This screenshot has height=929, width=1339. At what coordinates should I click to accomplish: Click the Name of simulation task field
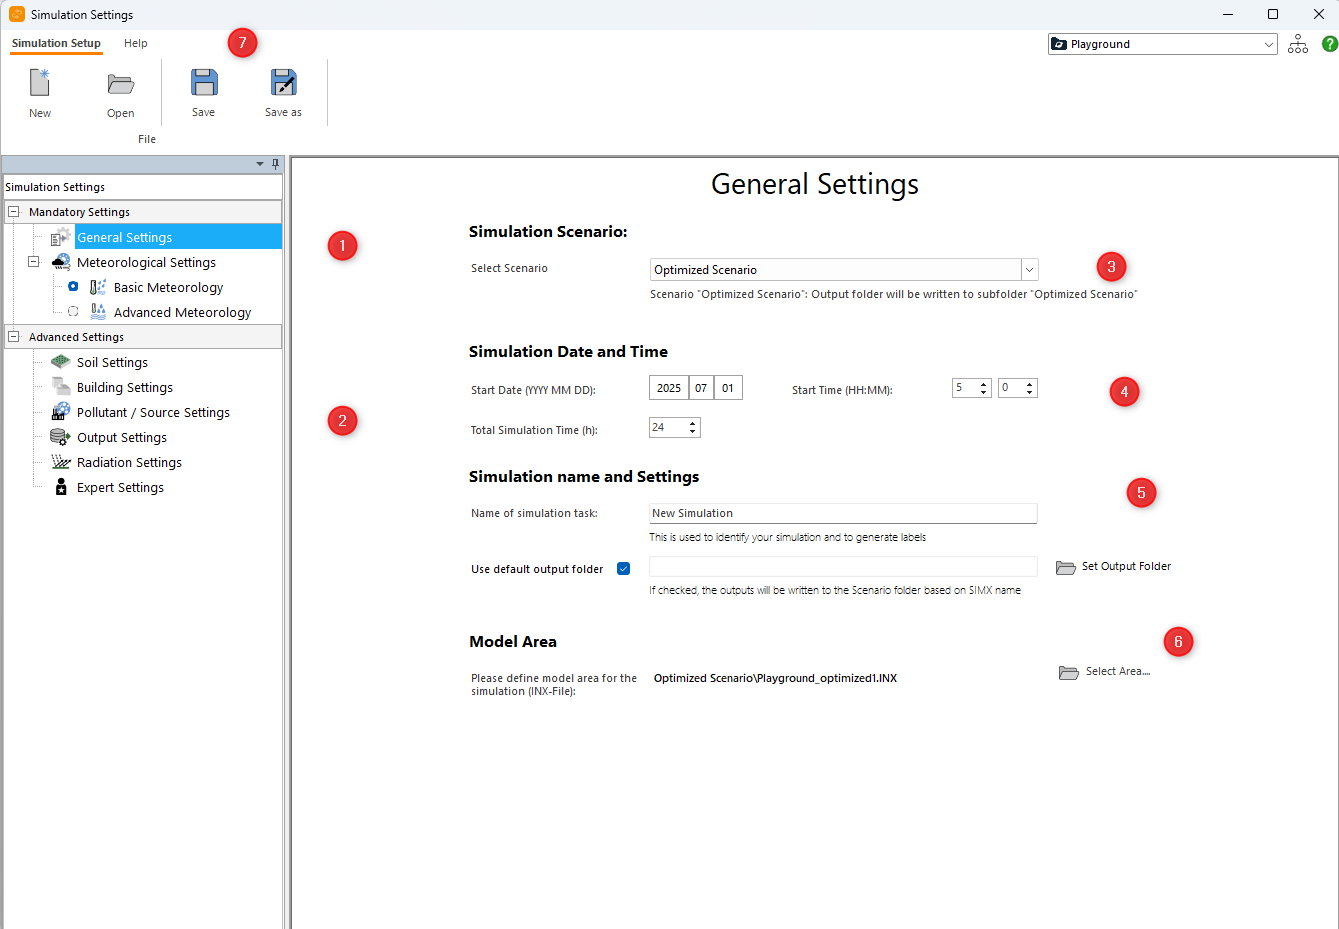[x=842, y=513]
